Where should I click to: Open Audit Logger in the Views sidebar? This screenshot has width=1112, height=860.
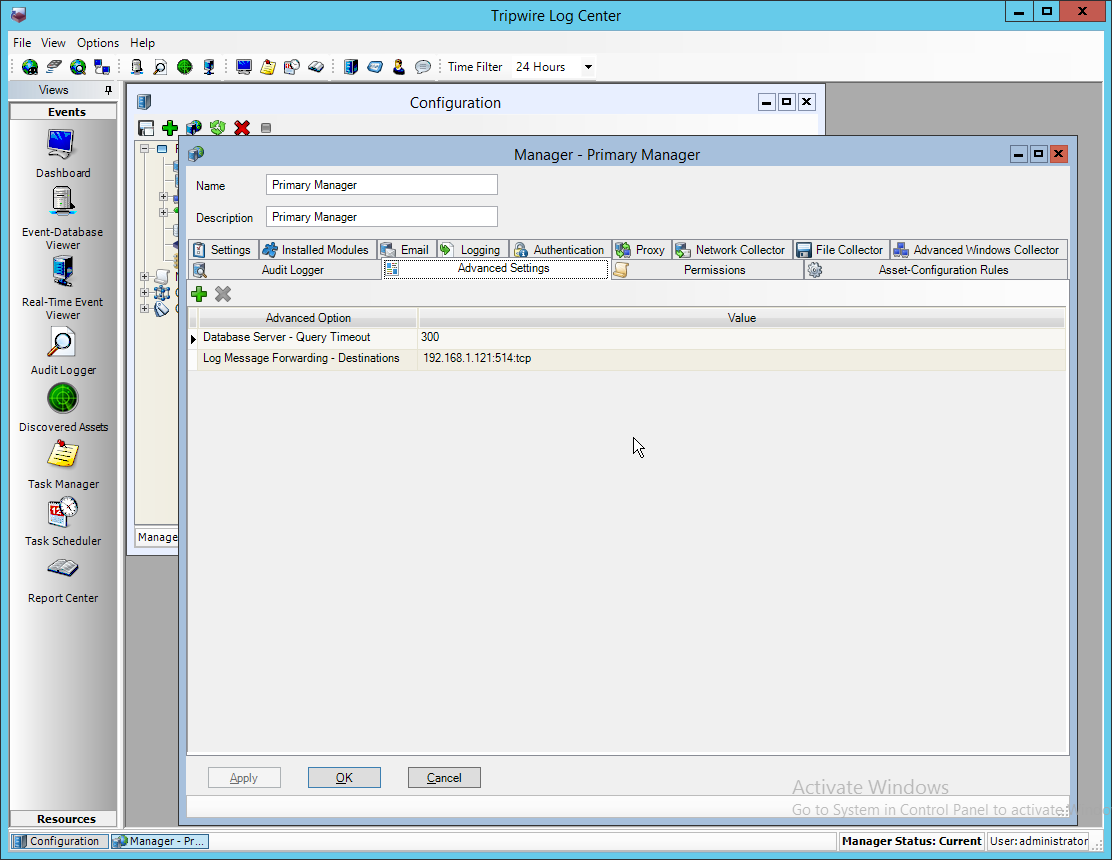pyautogui.click(x=62, y=351)
